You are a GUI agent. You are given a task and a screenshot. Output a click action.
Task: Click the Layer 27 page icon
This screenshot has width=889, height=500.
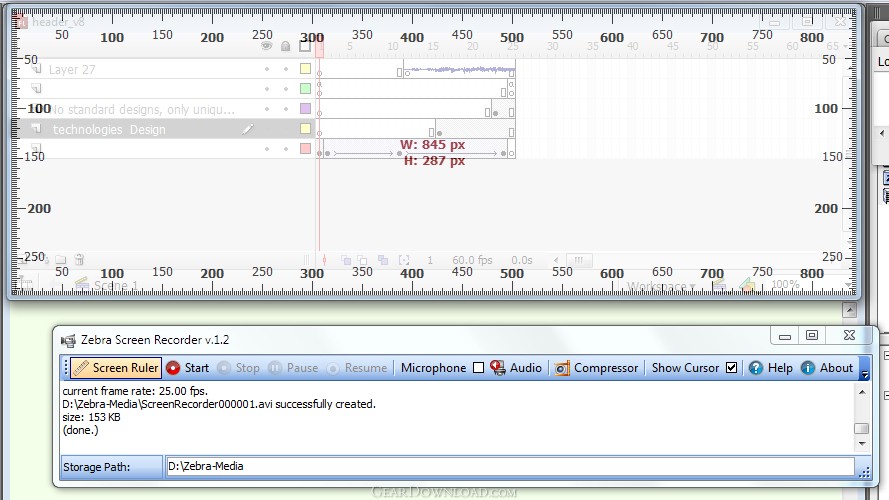[36, 69]
